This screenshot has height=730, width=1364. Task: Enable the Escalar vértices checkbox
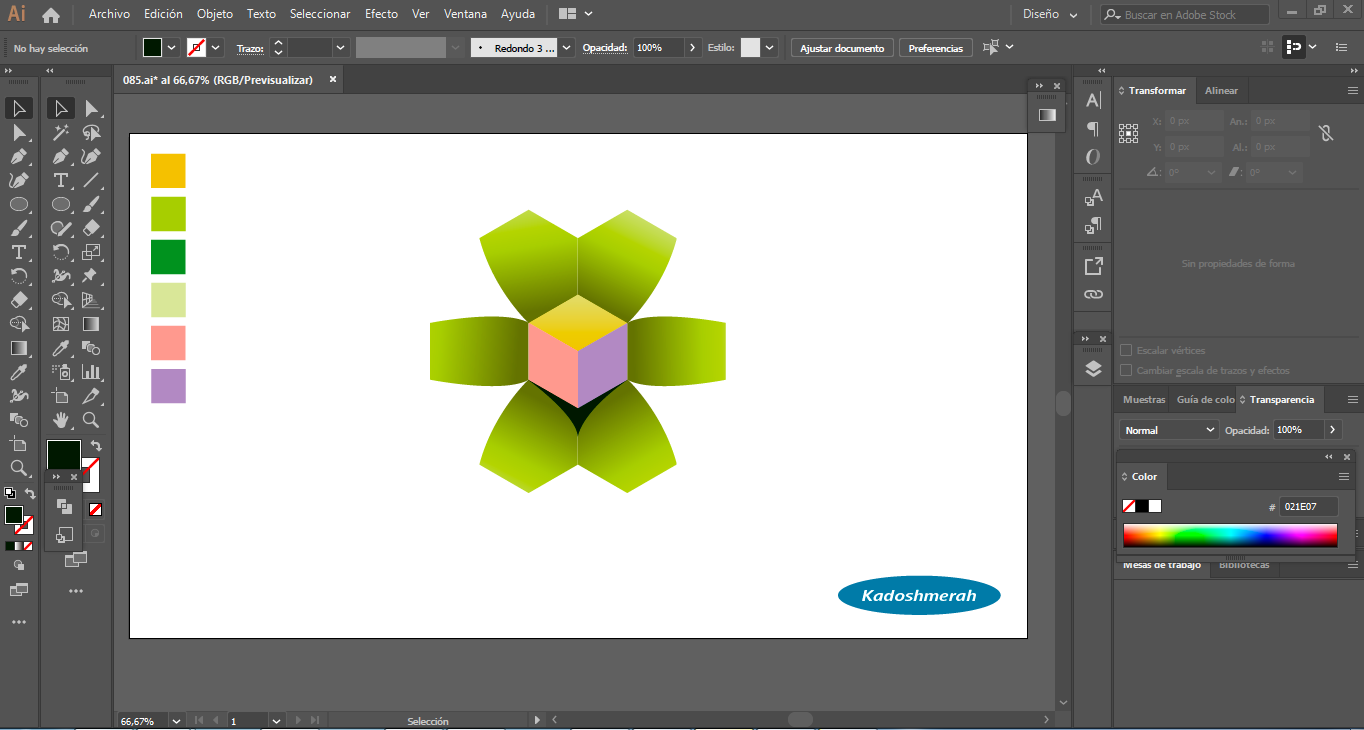(x=1126, y=351)
